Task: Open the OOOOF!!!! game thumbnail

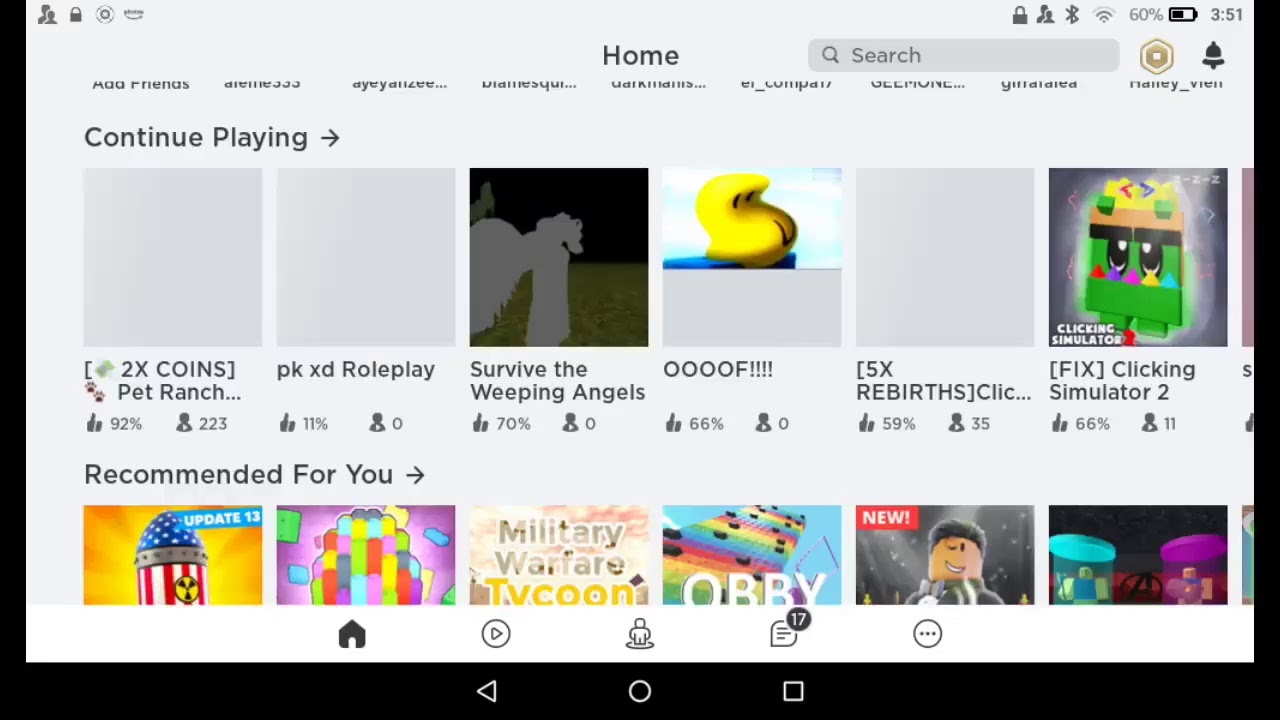Action: pos(752,257)
